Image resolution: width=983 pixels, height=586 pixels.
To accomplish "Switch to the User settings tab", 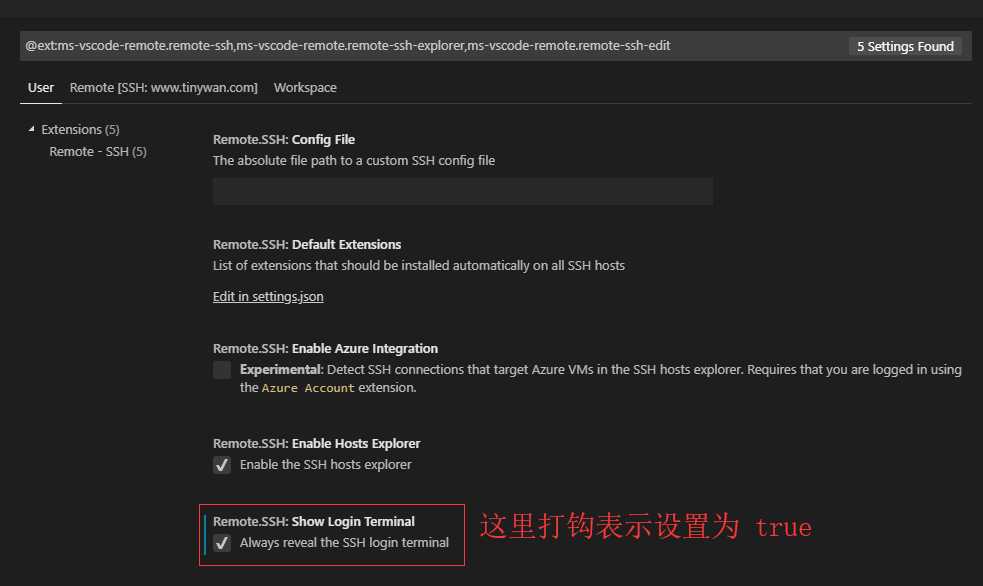I will point(41,88).
